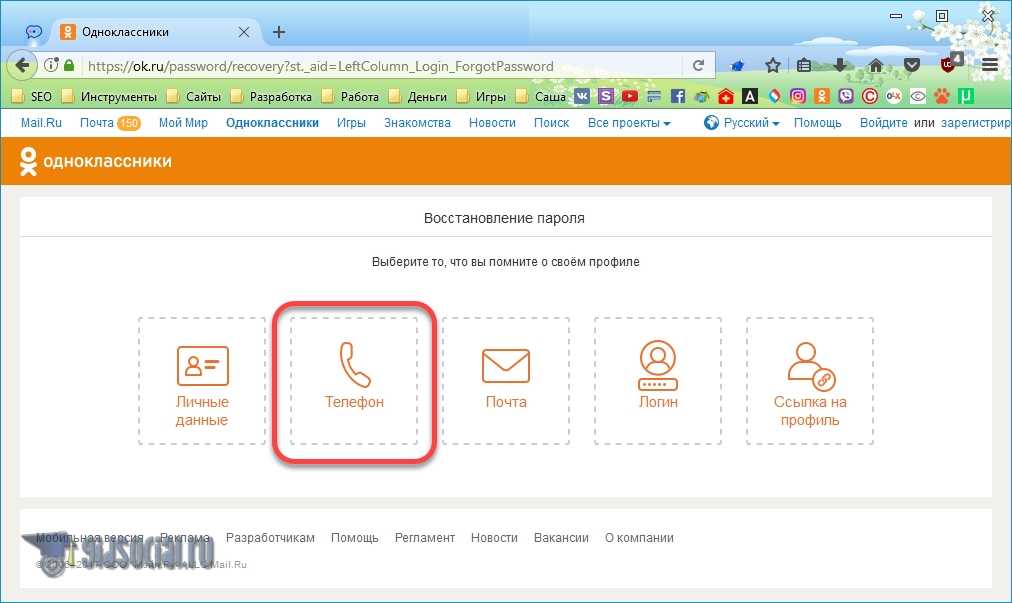Select the Почта envelope recovery option
The image size is (1012, 603).
[506, 380]
